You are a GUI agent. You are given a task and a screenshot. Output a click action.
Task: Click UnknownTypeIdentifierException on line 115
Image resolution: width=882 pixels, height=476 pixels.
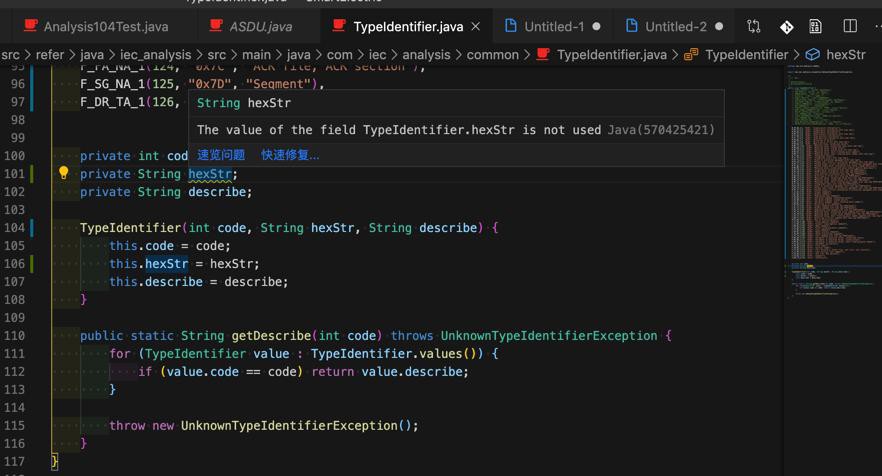[289, 425]
